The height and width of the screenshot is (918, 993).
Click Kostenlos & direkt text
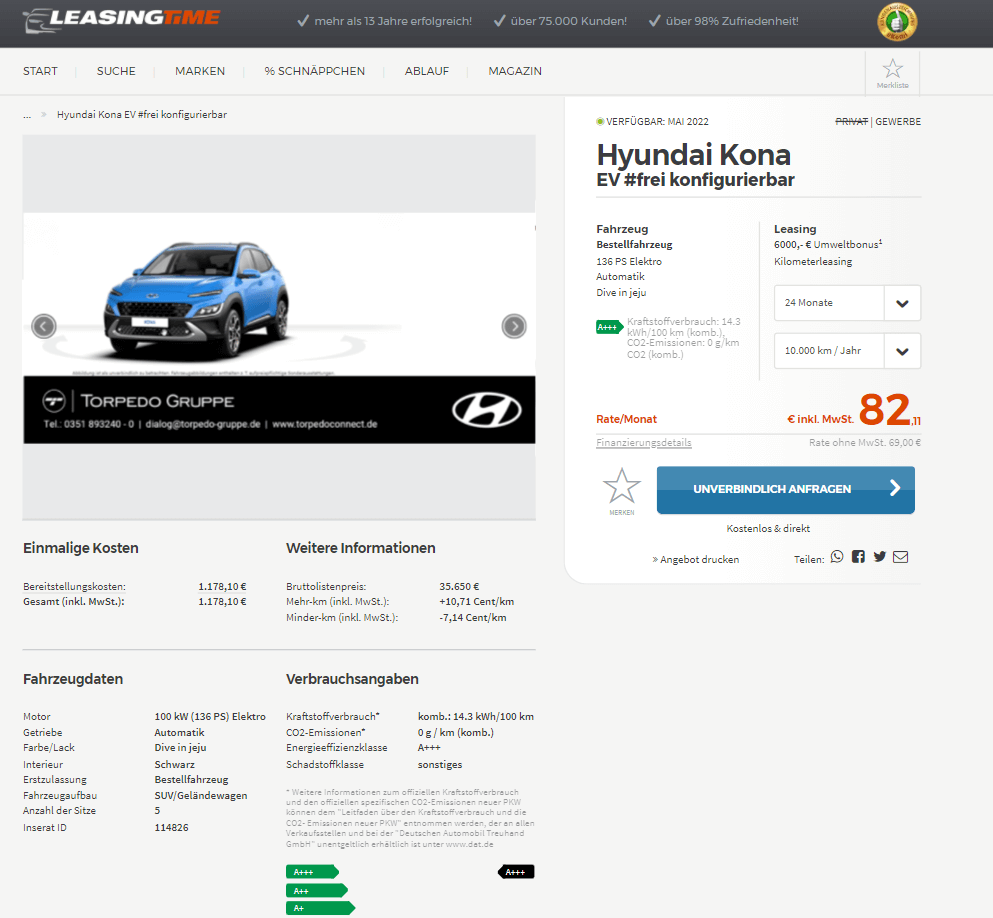(x=768, y=529)
